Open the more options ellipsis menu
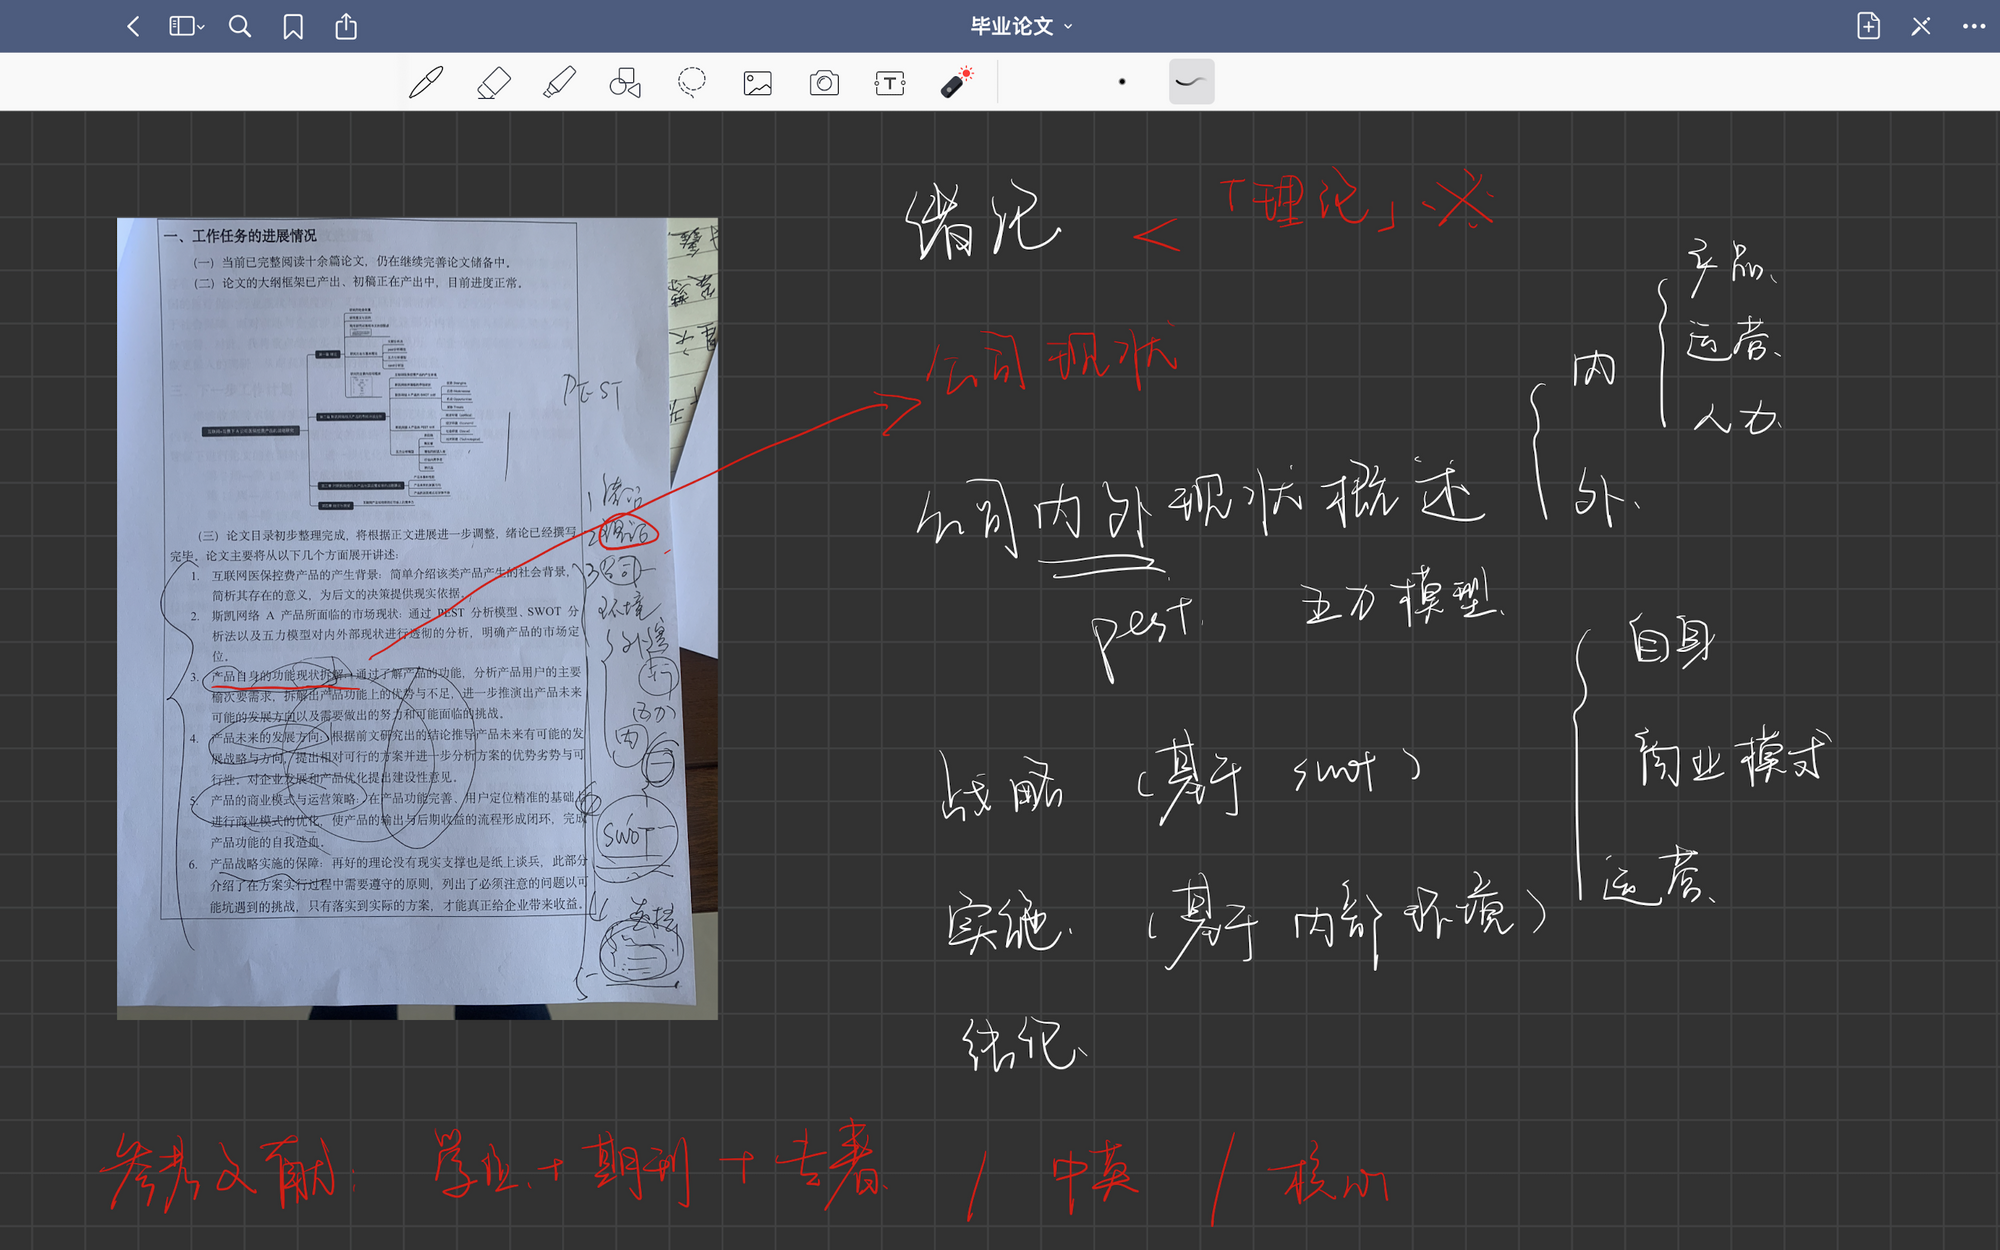Image resolution: width=2000 pixels, height=1250 pixels. (x=1973, y=26)
